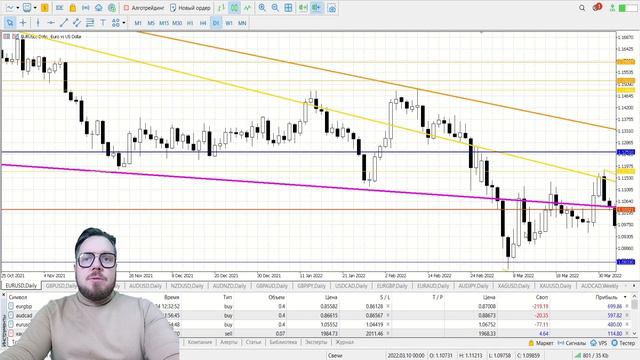Screen dimensions: 640x360
Task: Remove S/L on the eurgbp row
Action: point(388,306)
